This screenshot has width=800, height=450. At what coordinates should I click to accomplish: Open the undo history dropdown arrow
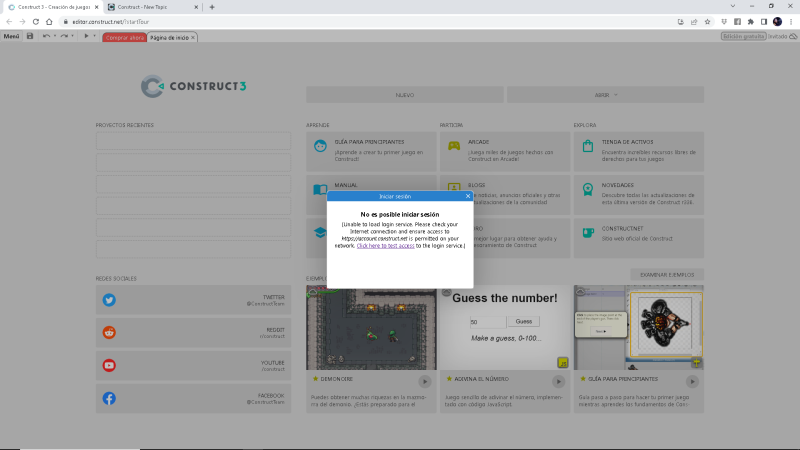click(x=55, y=36)
